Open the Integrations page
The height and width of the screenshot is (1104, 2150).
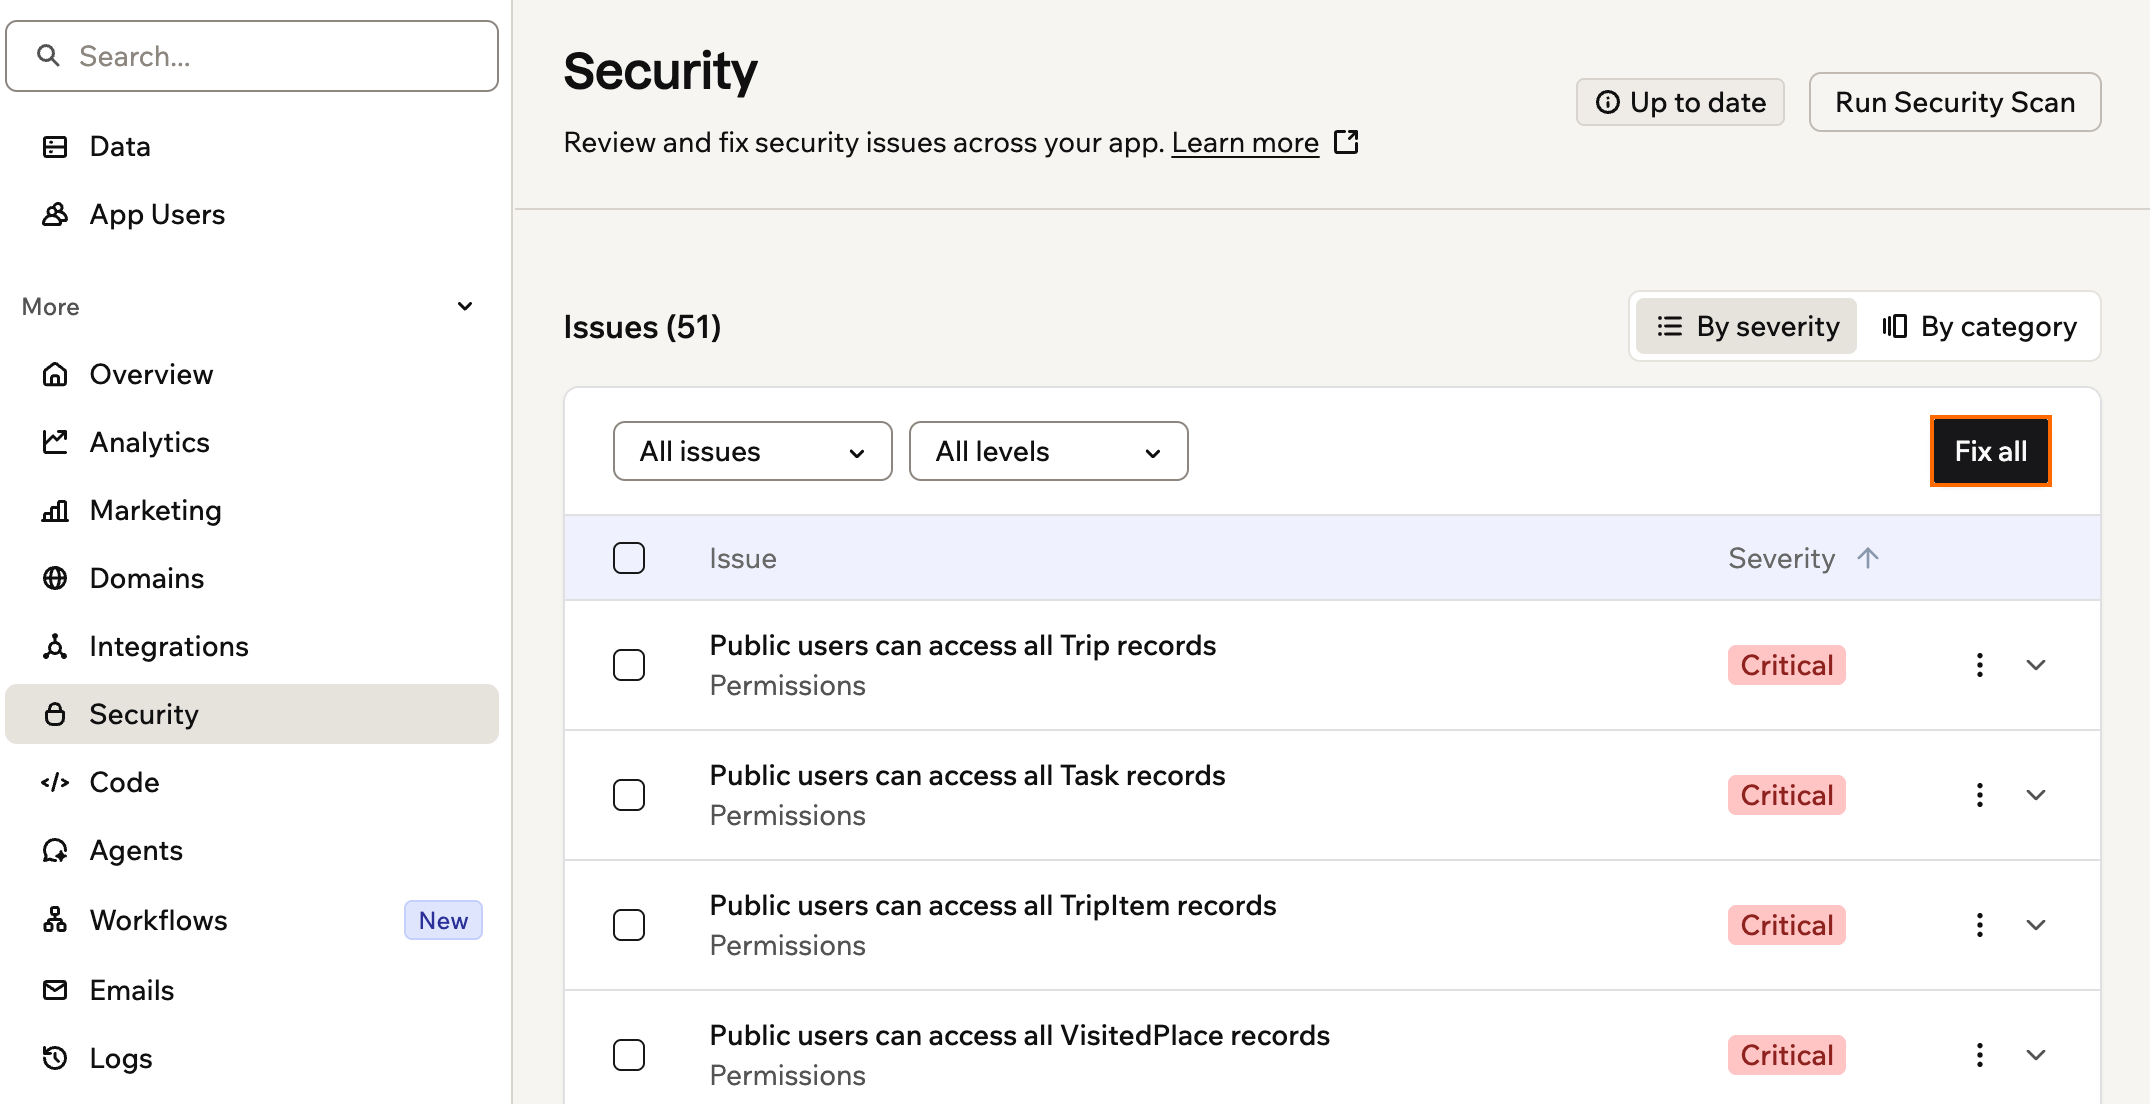pyautogui.click(x=251, y=646)
